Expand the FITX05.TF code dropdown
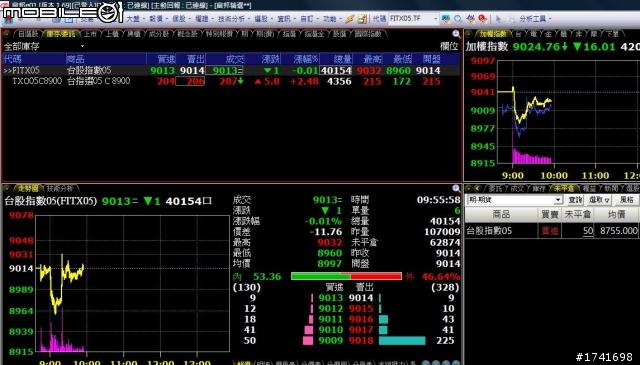The width and height of the screenshot is (640, 365). [x=435, y=19]
